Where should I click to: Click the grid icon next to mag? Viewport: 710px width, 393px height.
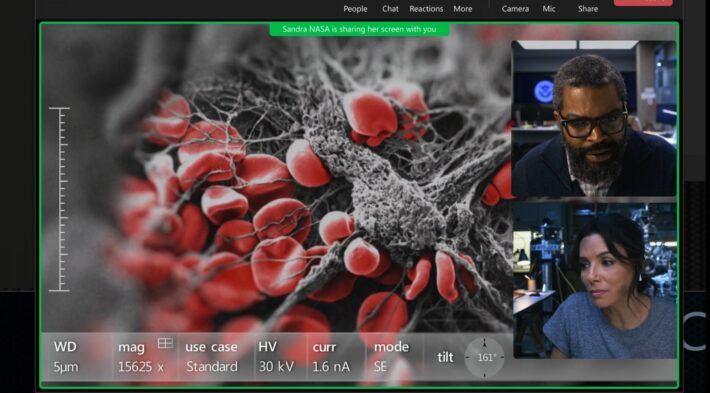[165, 343]
